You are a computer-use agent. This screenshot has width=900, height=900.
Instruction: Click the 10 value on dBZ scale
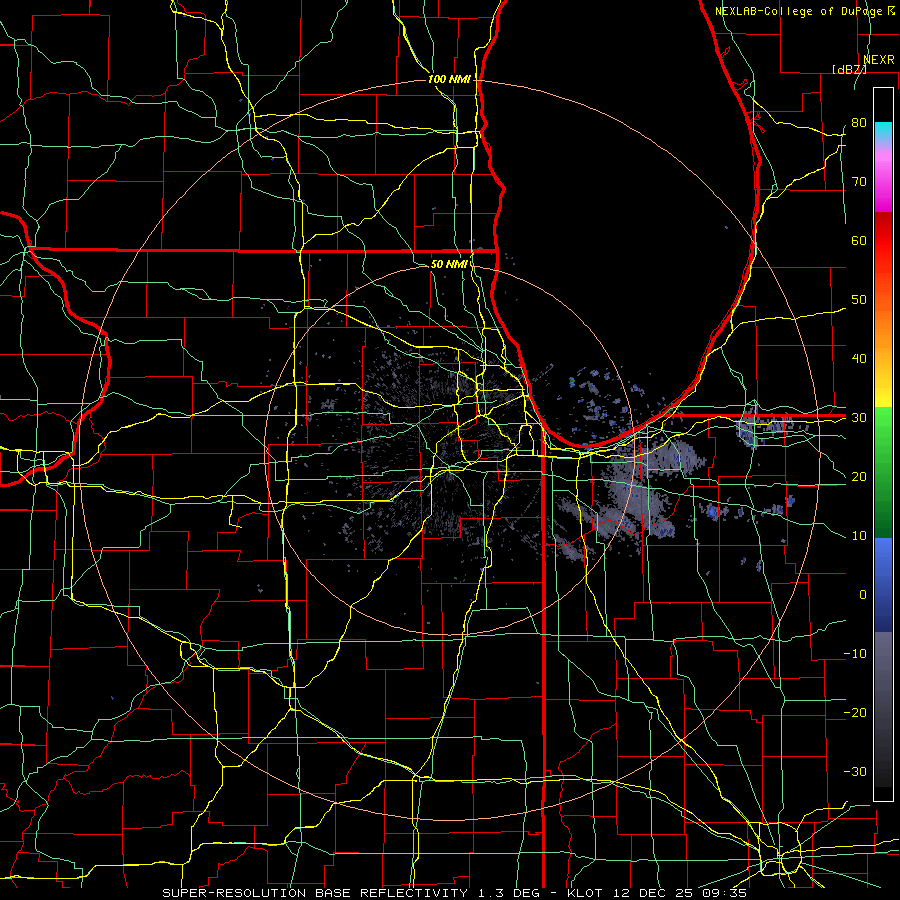pos(859,536)
